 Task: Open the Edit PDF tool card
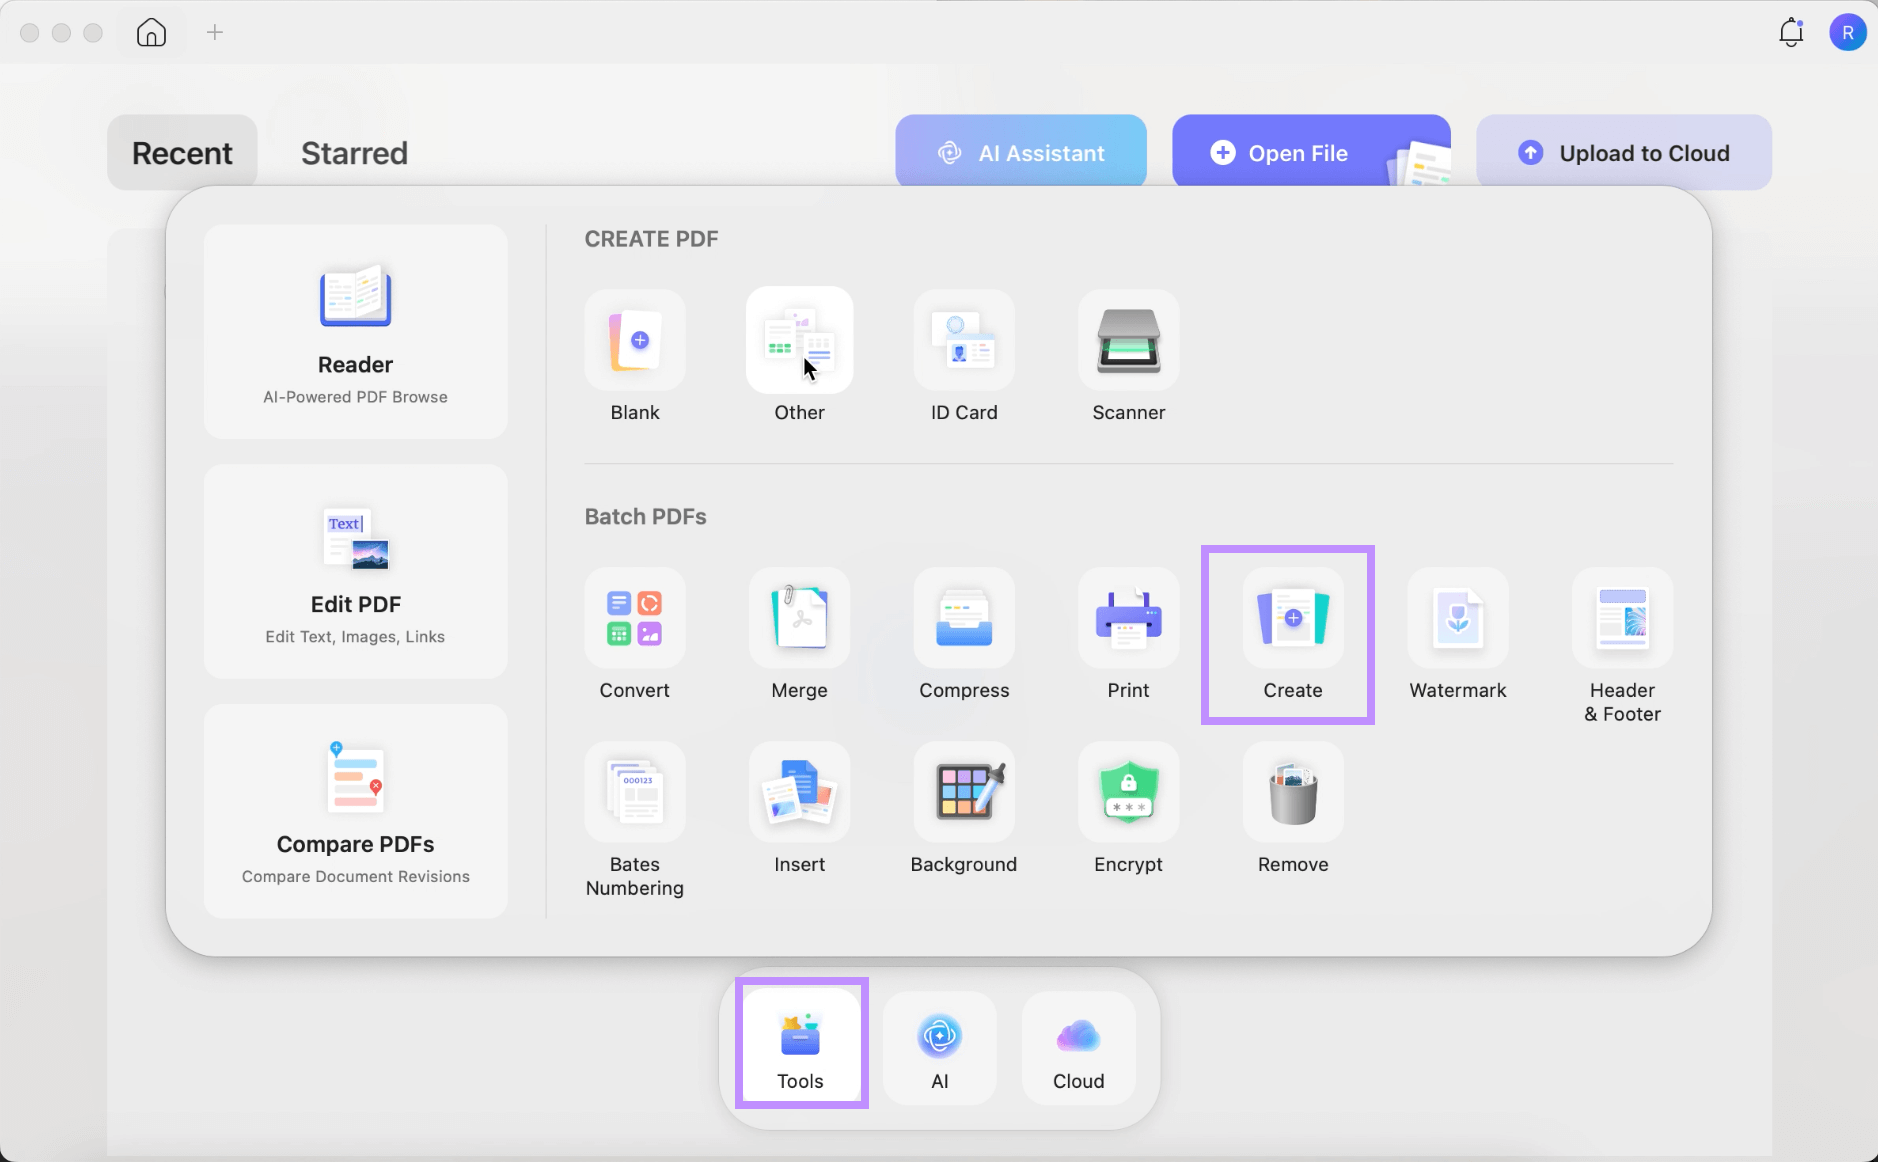355,571
